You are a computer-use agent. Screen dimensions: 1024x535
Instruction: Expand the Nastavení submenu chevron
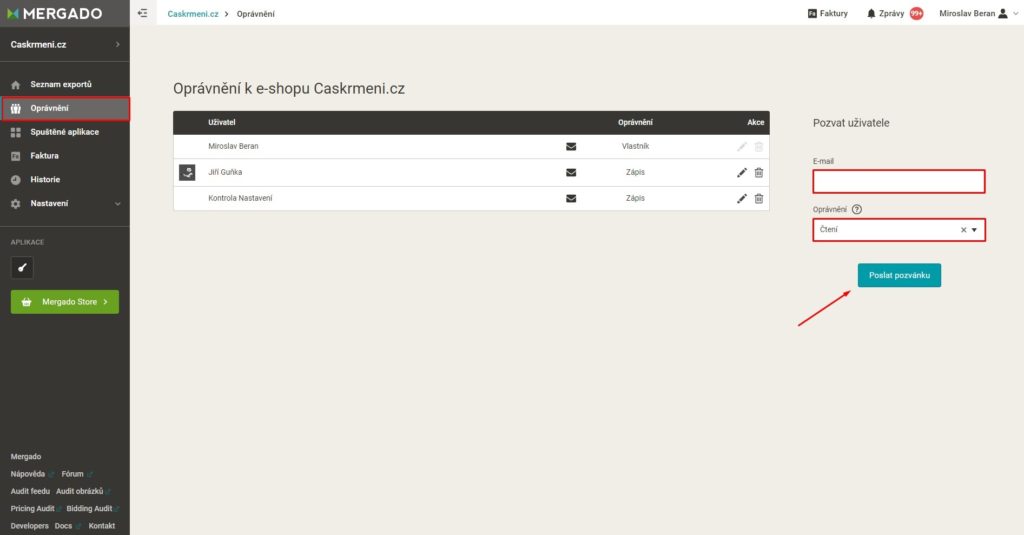118,204
